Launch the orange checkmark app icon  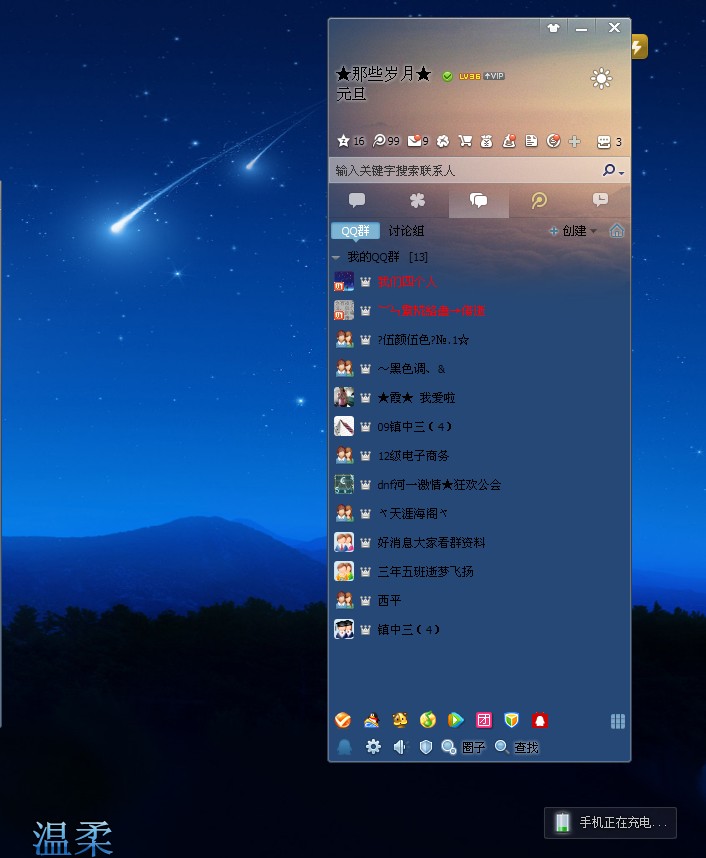pyautogui.click(x=343, y=720)
